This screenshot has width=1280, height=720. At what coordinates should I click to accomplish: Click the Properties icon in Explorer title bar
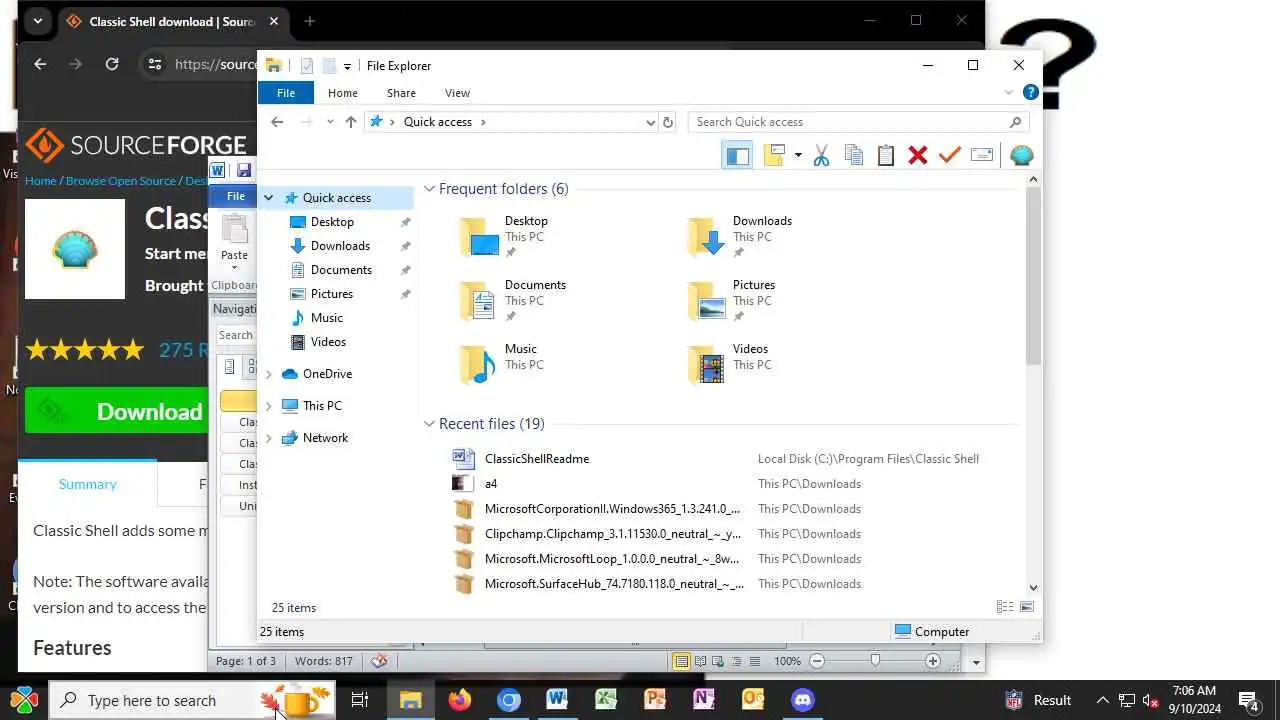pos(307,66)
